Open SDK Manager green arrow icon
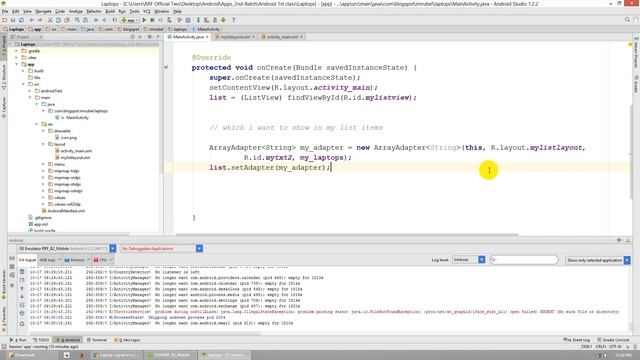The width and height of the screenshot is (640, 360). tap(223, 20)
